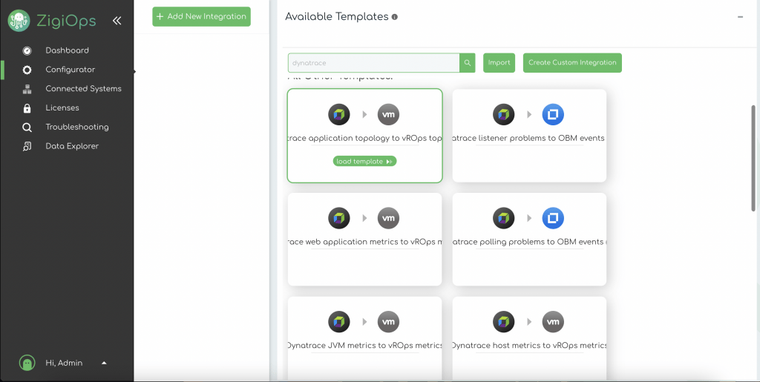Click Create Custom Integration button

tap(572, 63)
